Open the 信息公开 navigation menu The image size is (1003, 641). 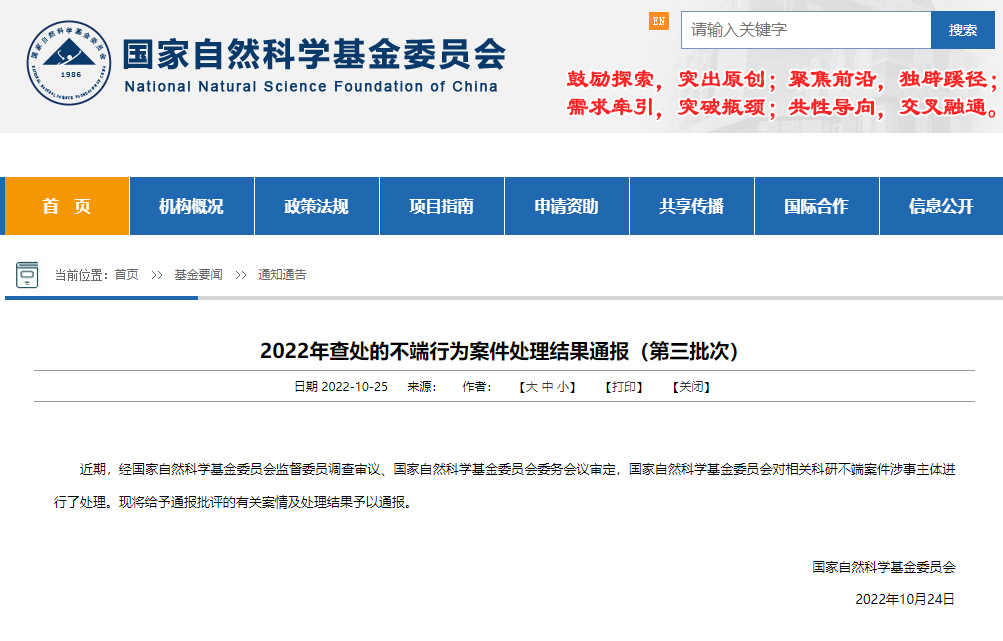pyautogui.click(x=942, y=206)
